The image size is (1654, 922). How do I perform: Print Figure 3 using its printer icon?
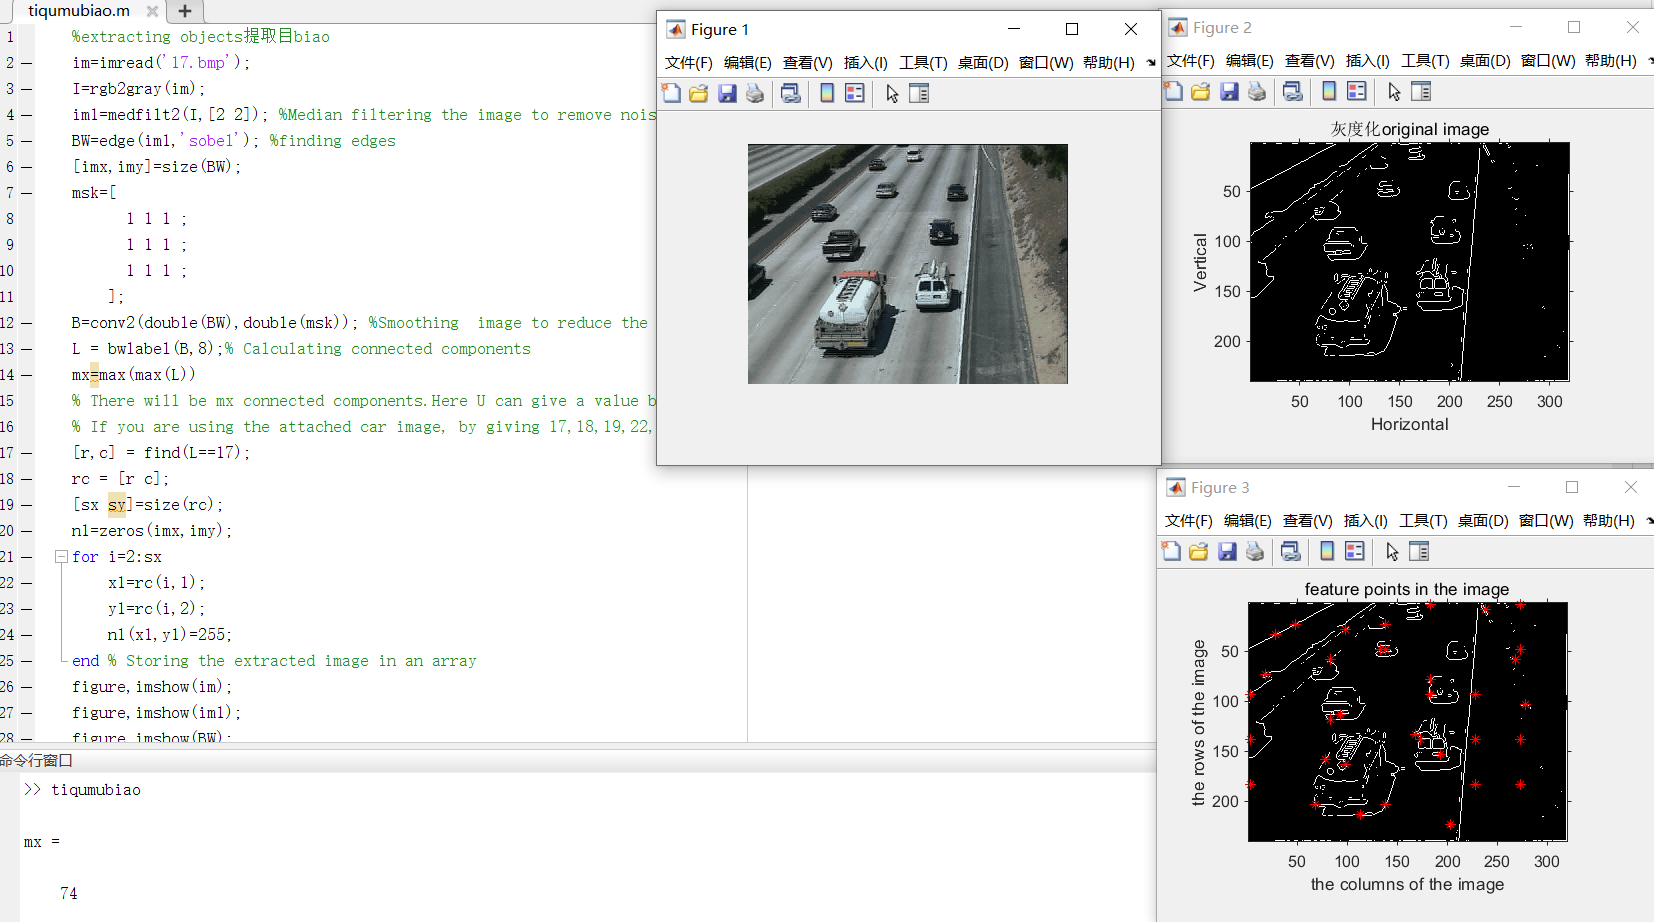(1255, 551)
